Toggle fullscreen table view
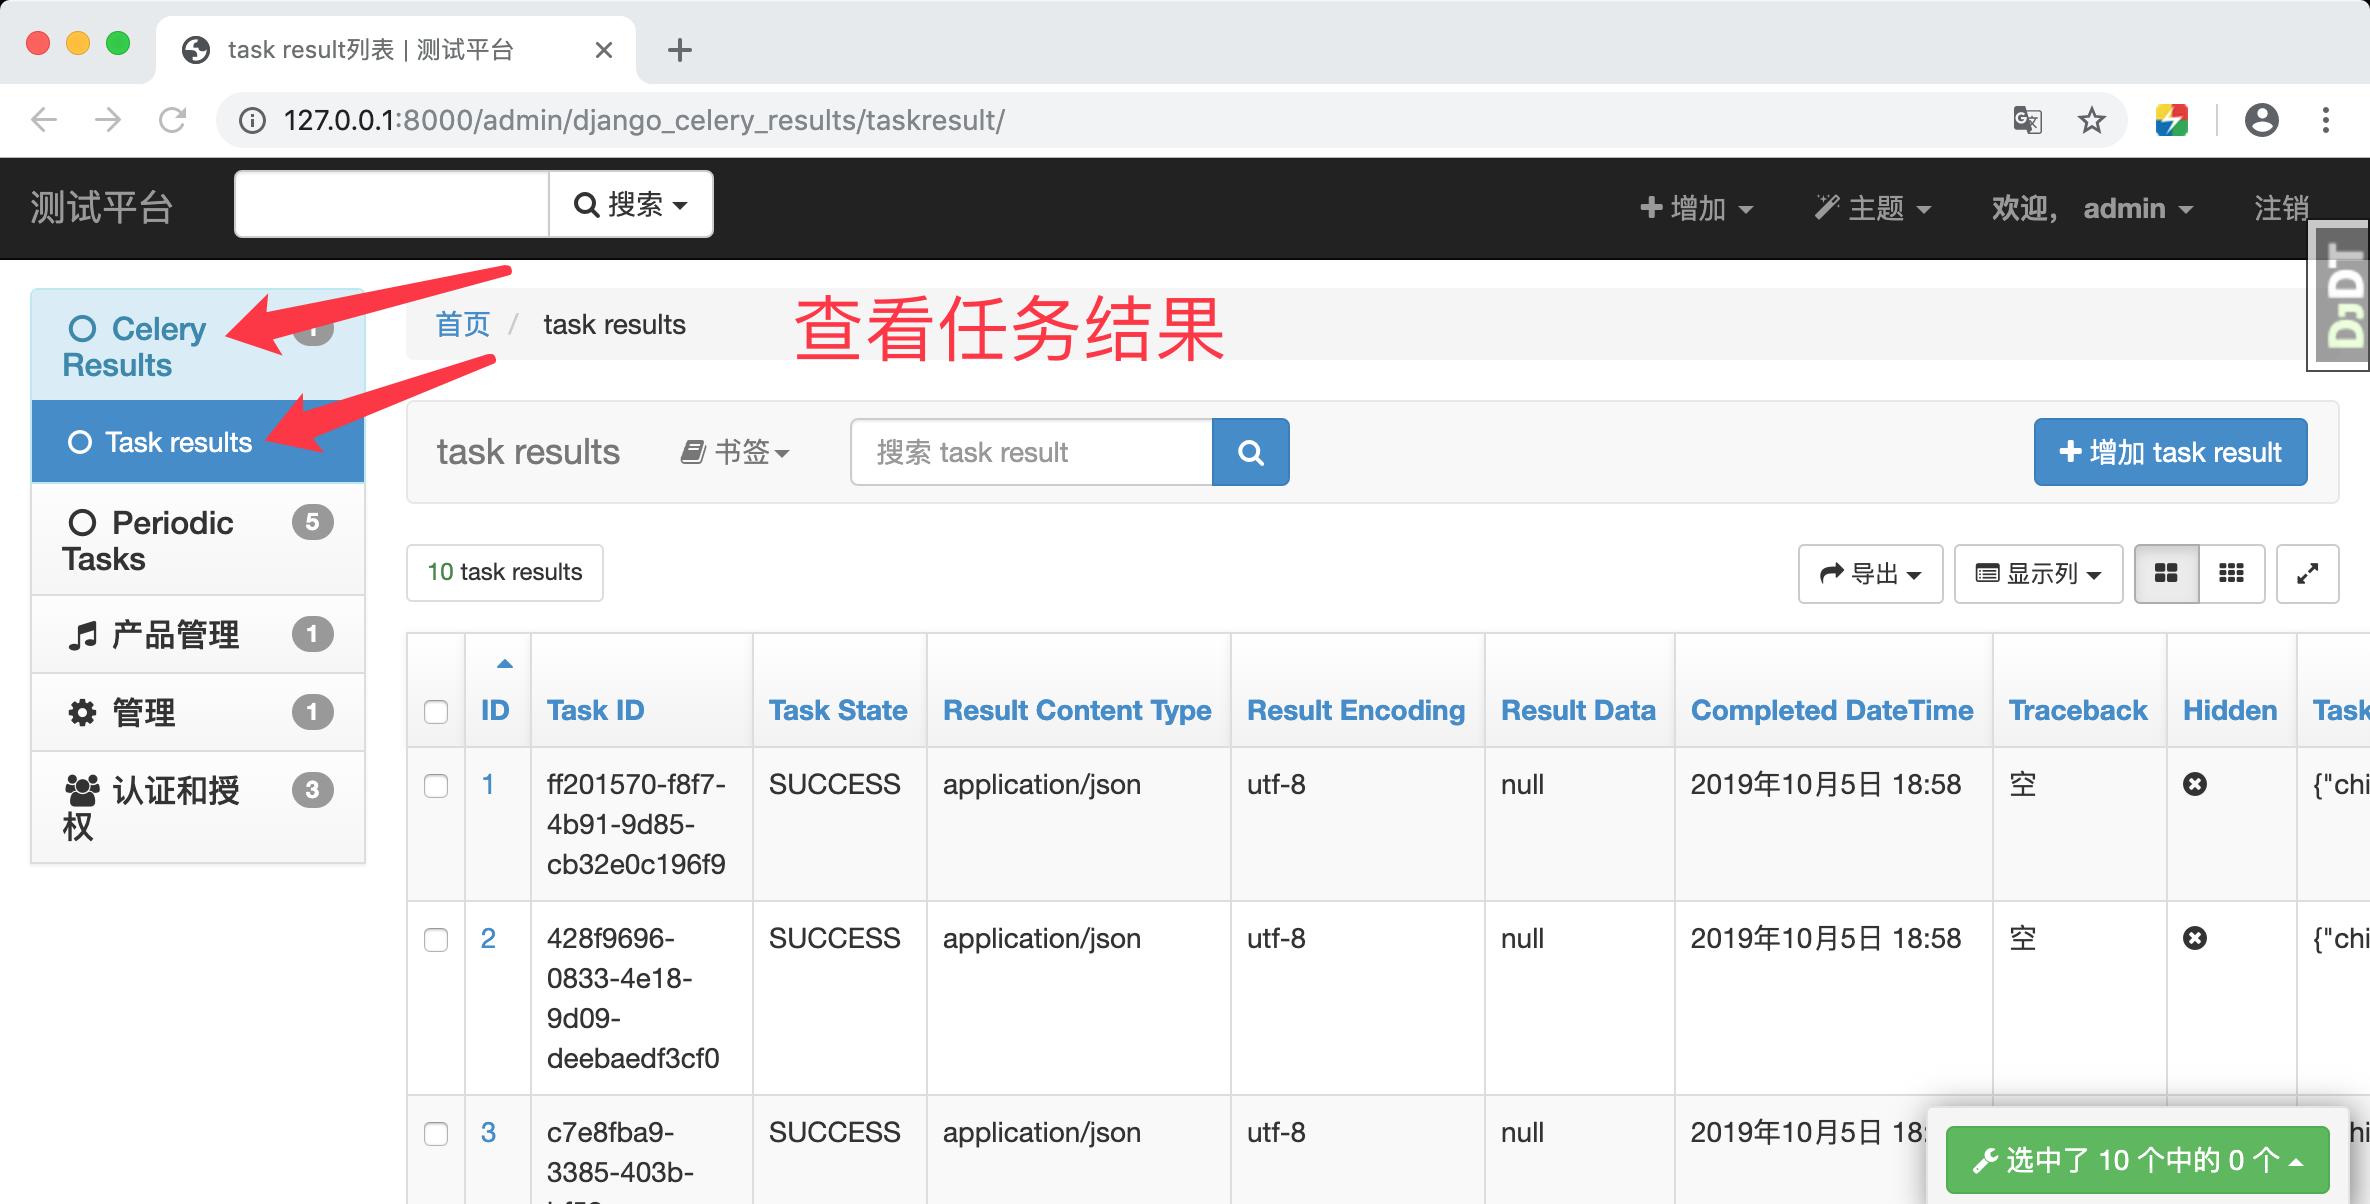 pos(2307,573)
